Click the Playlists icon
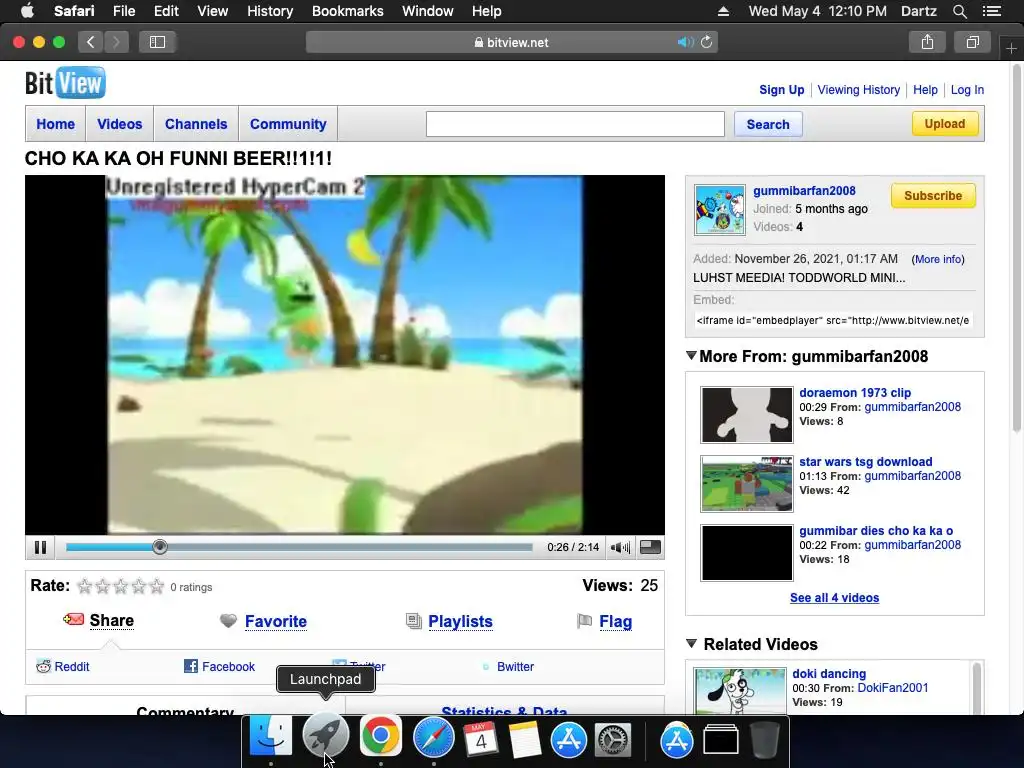1024x768 pixels. point(413,620)
